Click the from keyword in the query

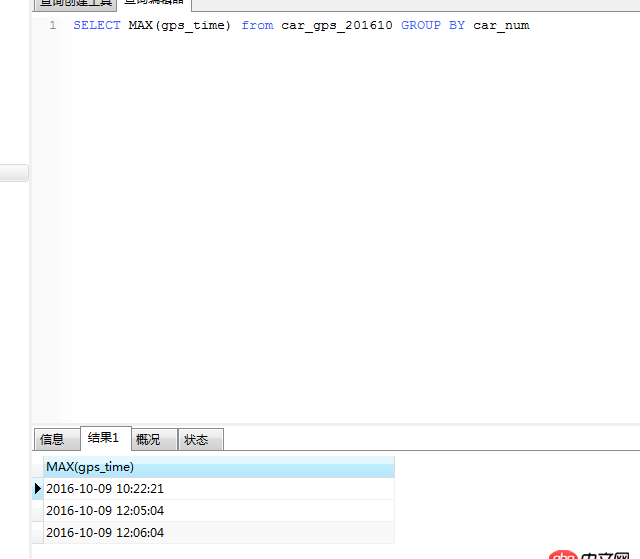coord(257,25)
